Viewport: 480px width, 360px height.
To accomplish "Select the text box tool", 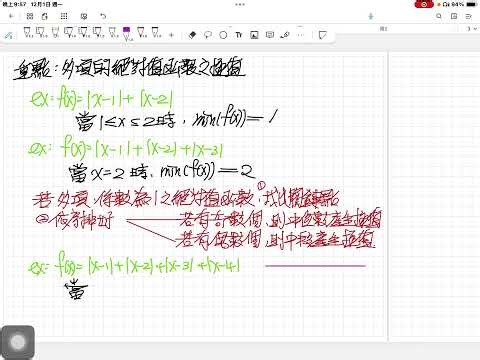I will click(x=270, y=35).
